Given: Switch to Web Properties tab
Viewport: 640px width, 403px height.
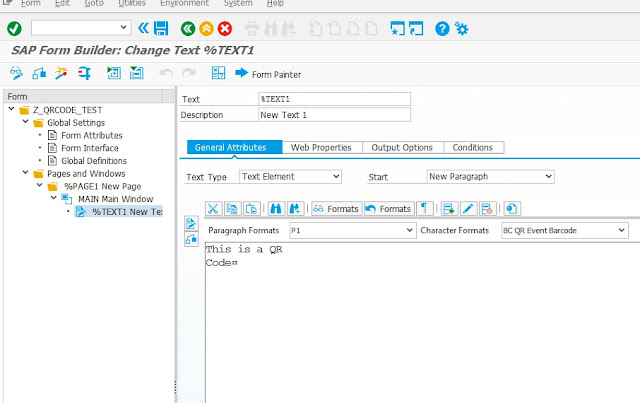Looking at the screenshot, I should pos(321,147).
